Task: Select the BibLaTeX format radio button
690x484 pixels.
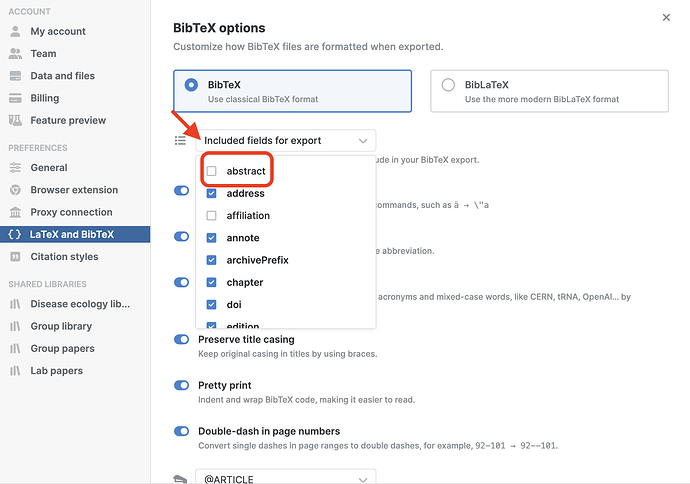Action: [x=448, y=84]
